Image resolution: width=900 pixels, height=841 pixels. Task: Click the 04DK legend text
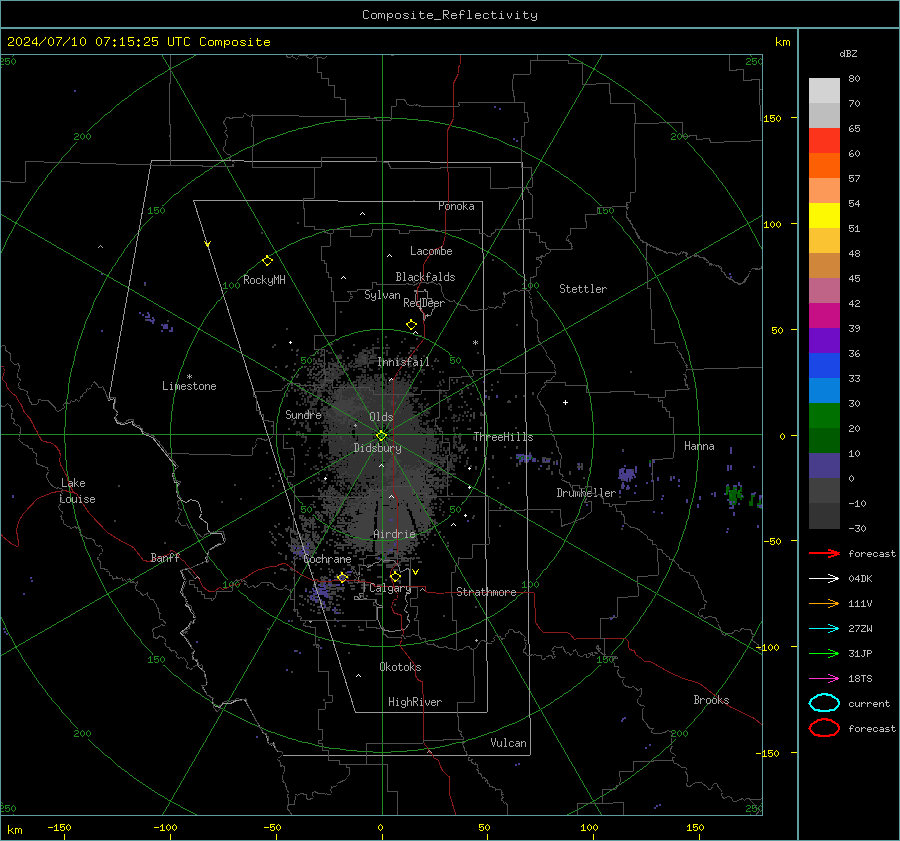point(860,579)
